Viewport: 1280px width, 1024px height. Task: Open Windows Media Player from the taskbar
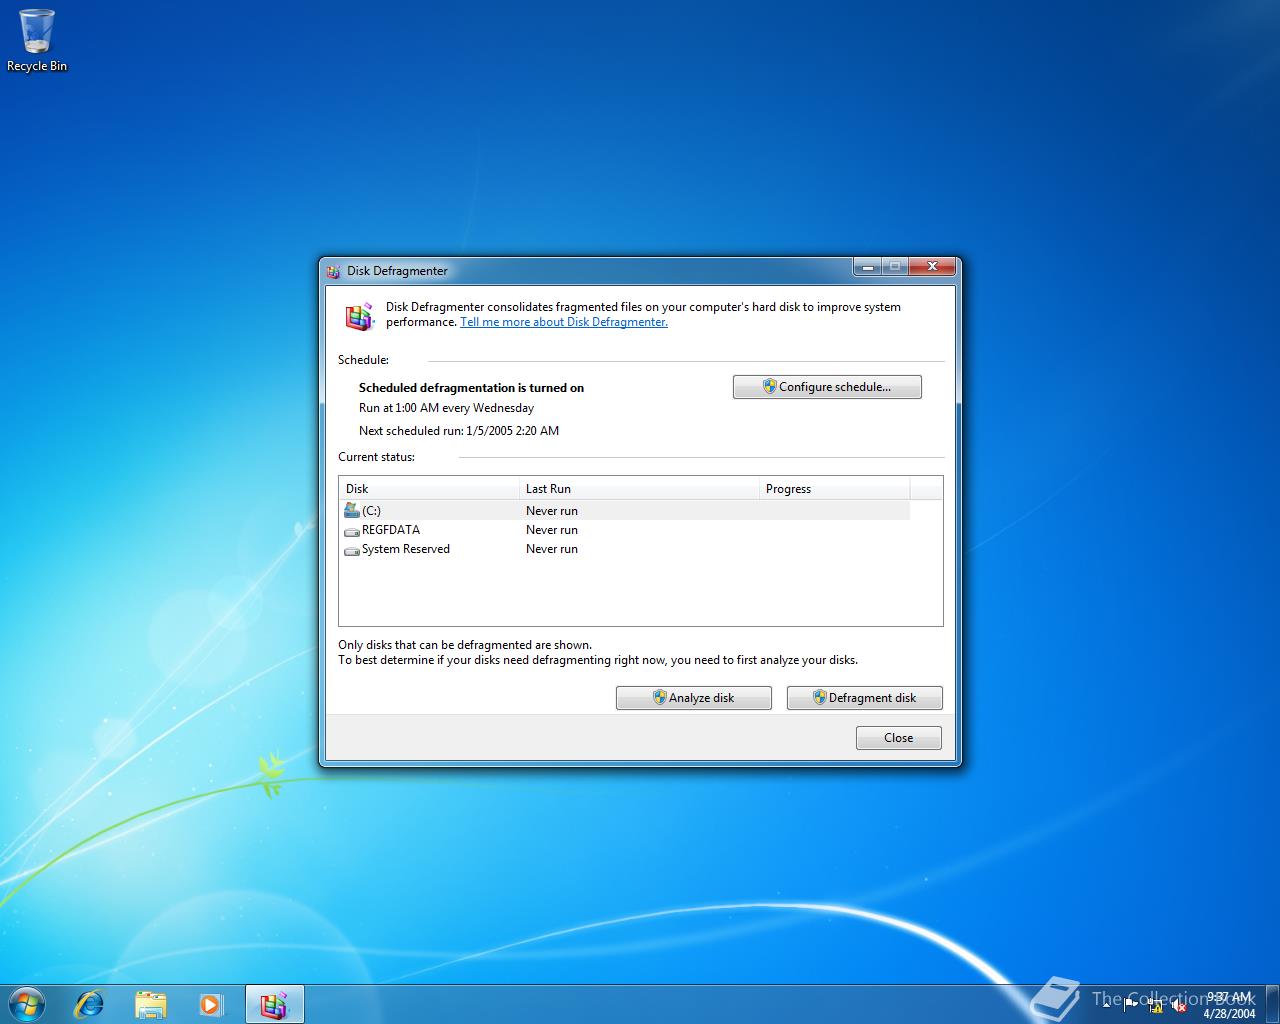[211, 1004]
